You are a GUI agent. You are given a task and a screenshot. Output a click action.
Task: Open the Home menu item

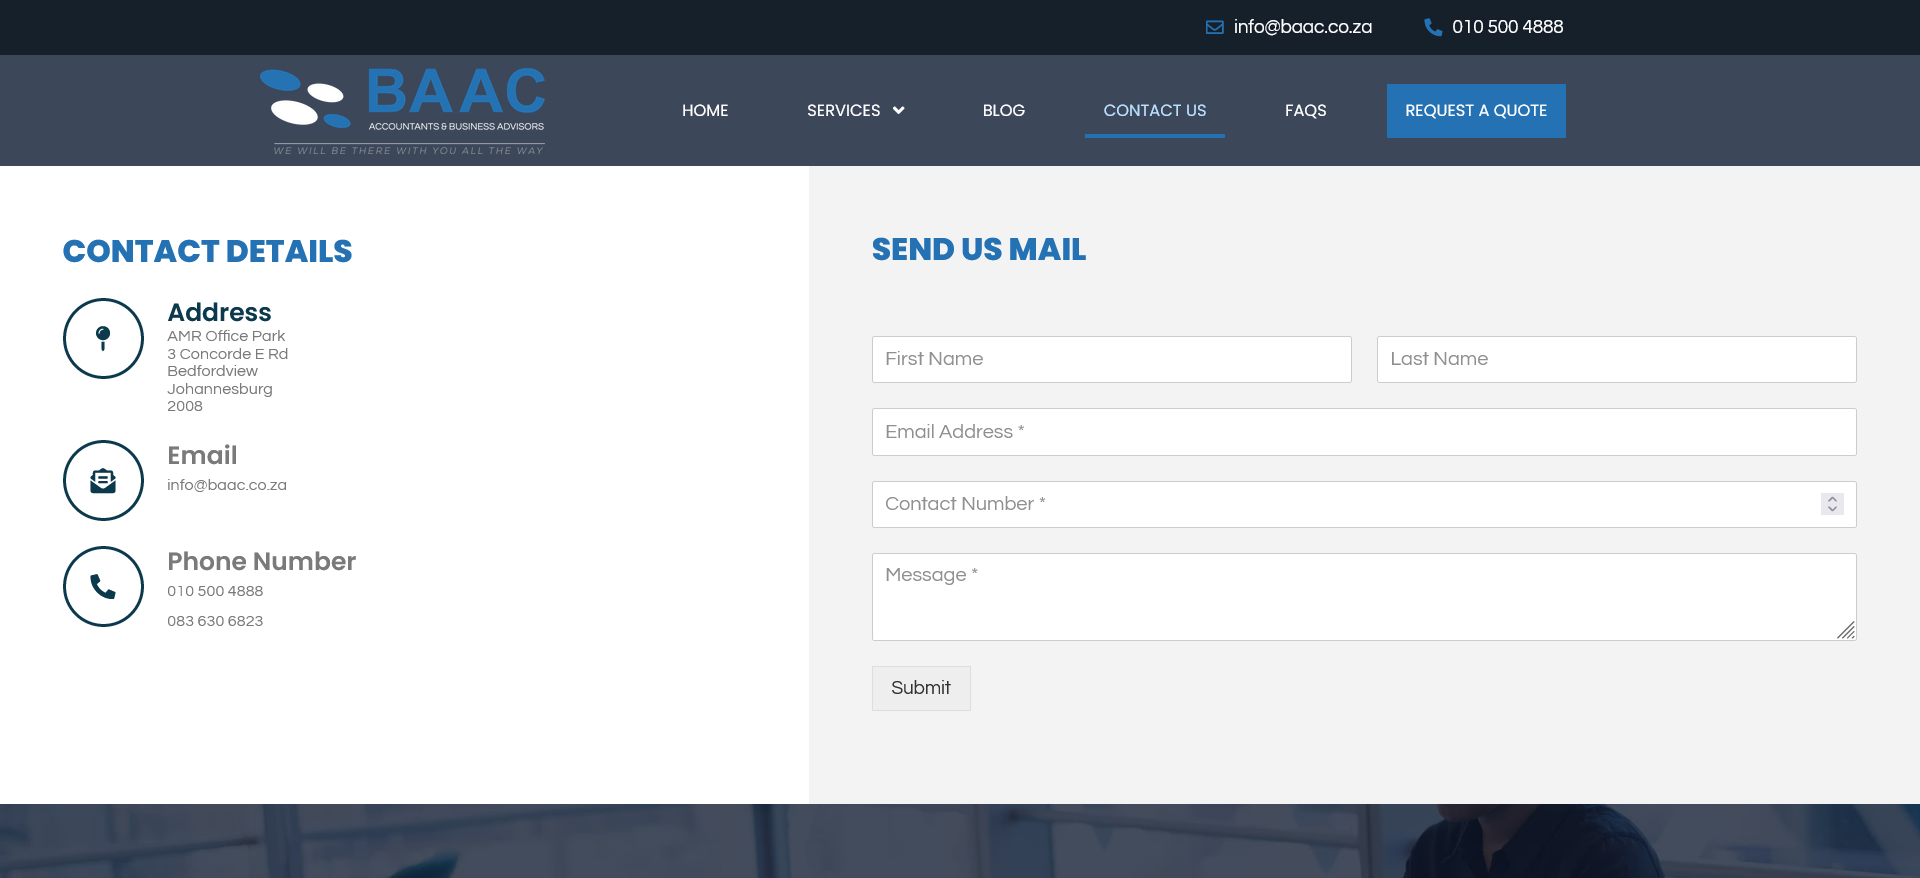coord(705,110)
